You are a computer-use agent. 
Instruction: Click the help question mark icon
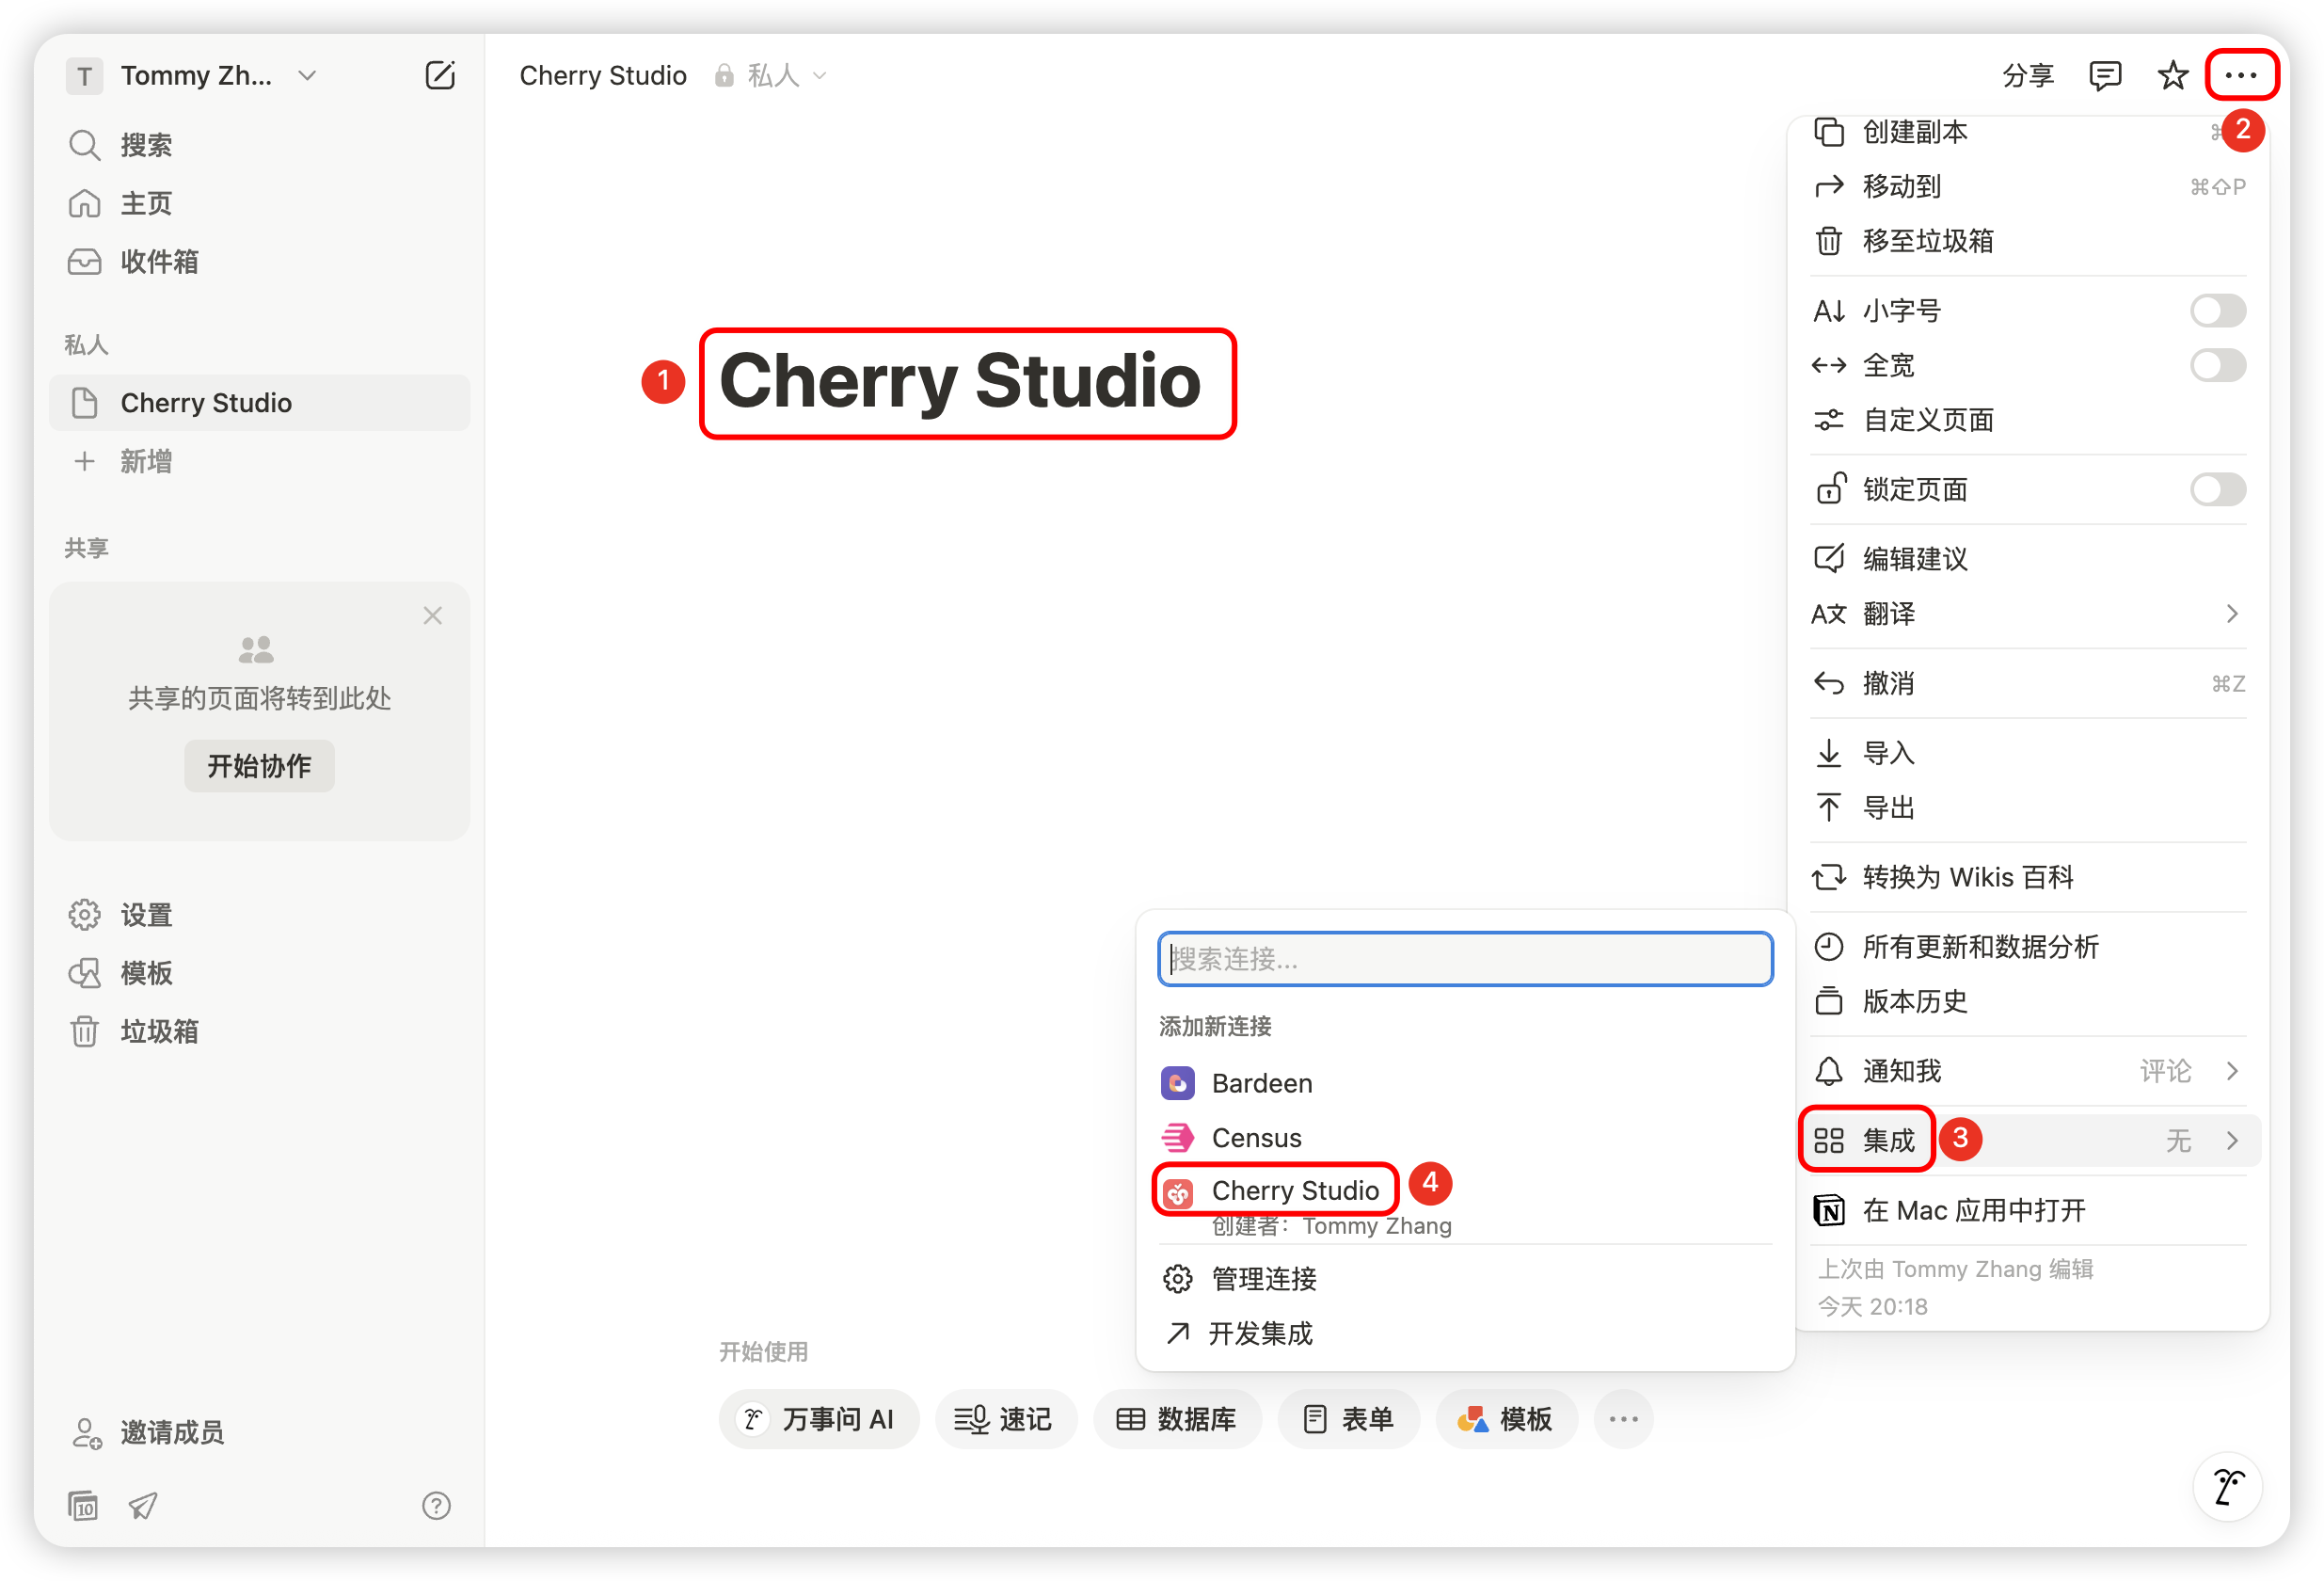pyautogui.click(x=436, y=1505)
